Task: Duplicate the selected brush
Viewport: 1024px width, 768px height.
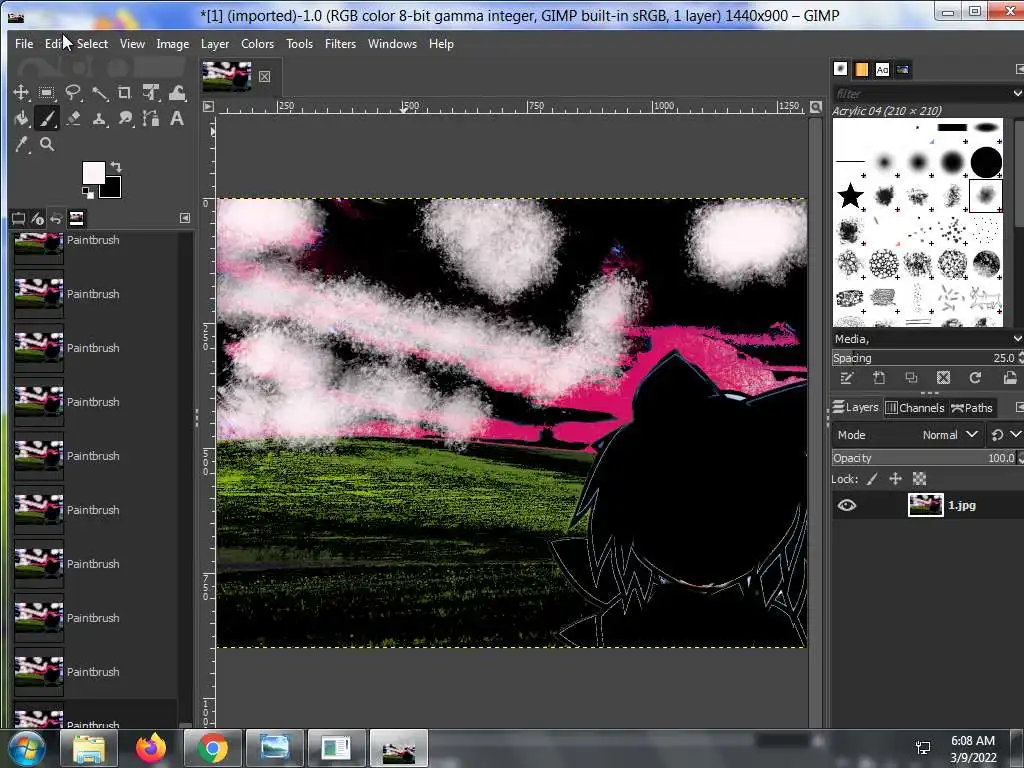Action: pyautogui.click(x=911, y=377)
